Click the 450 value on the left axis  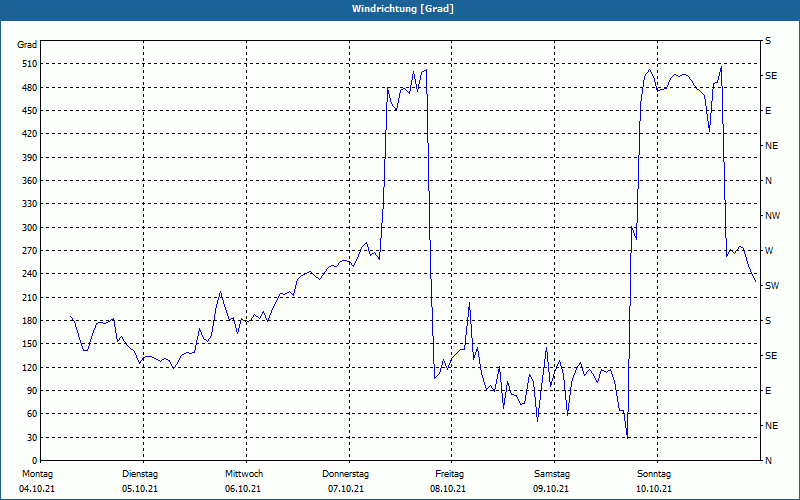click(x=30, y=111)
